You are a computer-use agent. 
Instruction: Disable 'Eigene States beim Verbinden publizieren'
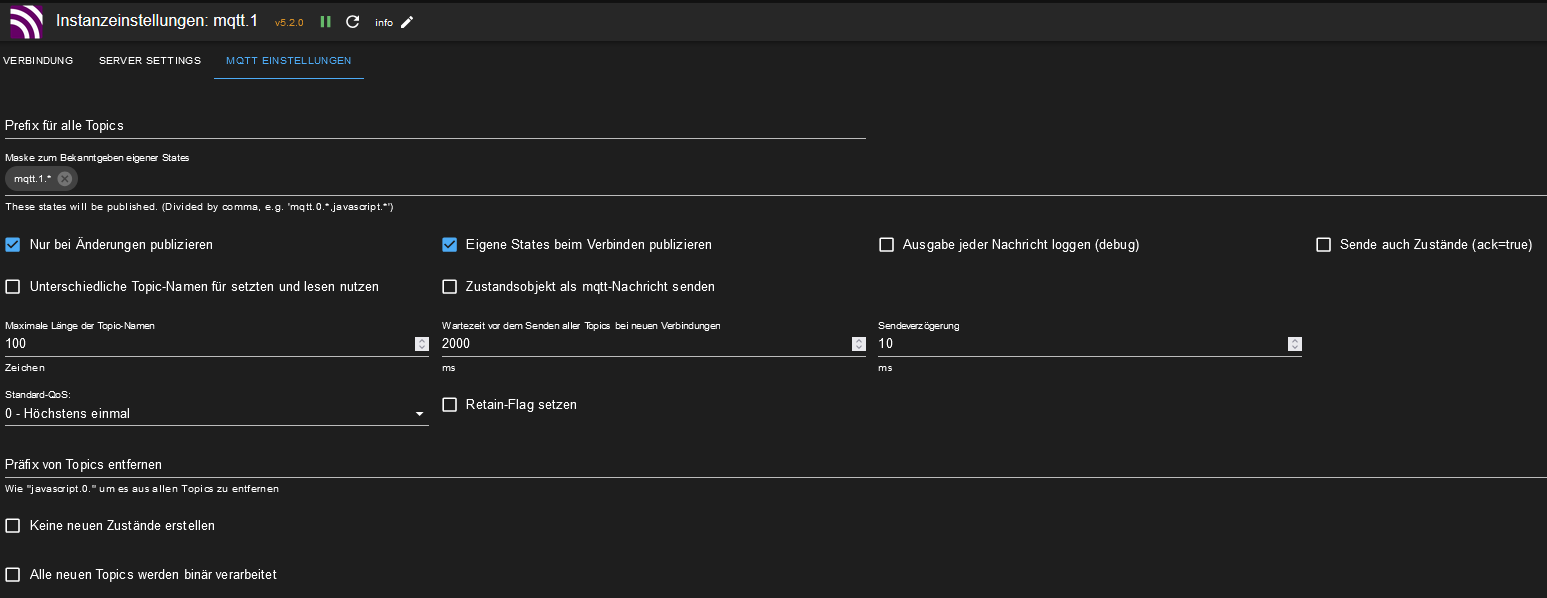pyautogui.click(x=450, y=245)
